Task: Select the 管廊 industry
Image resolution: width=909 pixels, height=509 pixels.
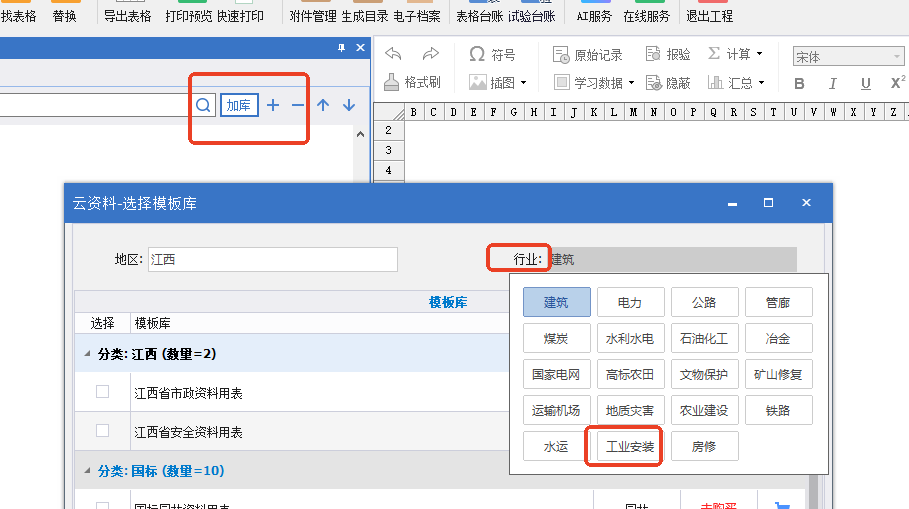Action: (779, 302)
